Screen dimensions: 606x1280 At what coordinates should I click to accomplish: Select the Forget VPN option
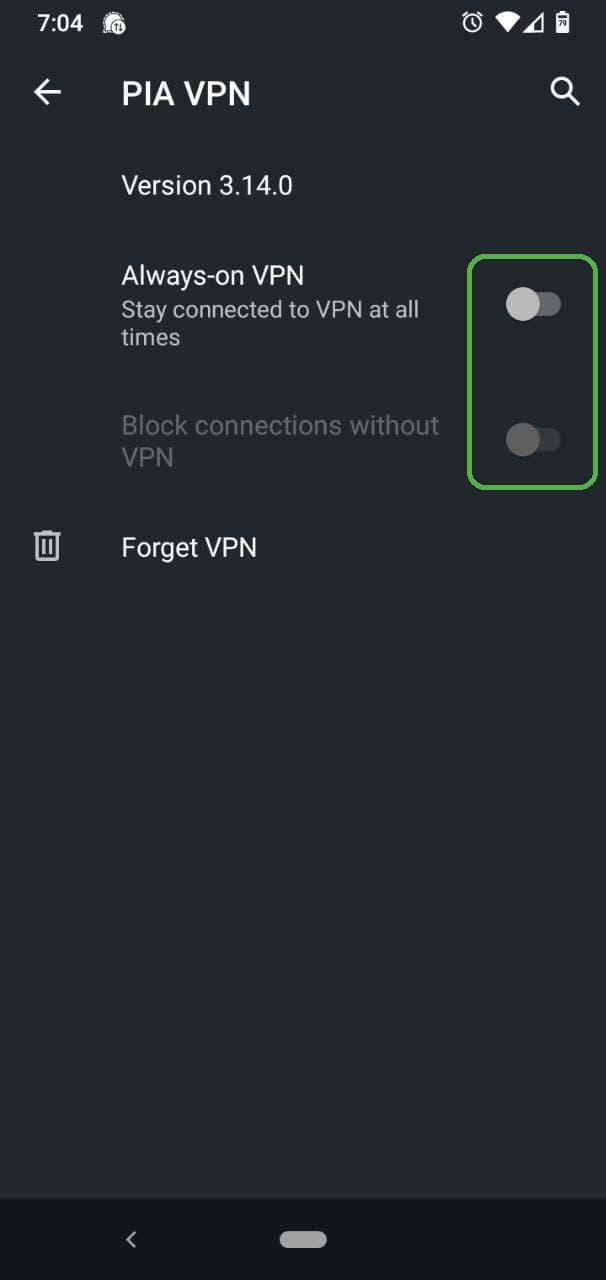[x=189, y=547]
